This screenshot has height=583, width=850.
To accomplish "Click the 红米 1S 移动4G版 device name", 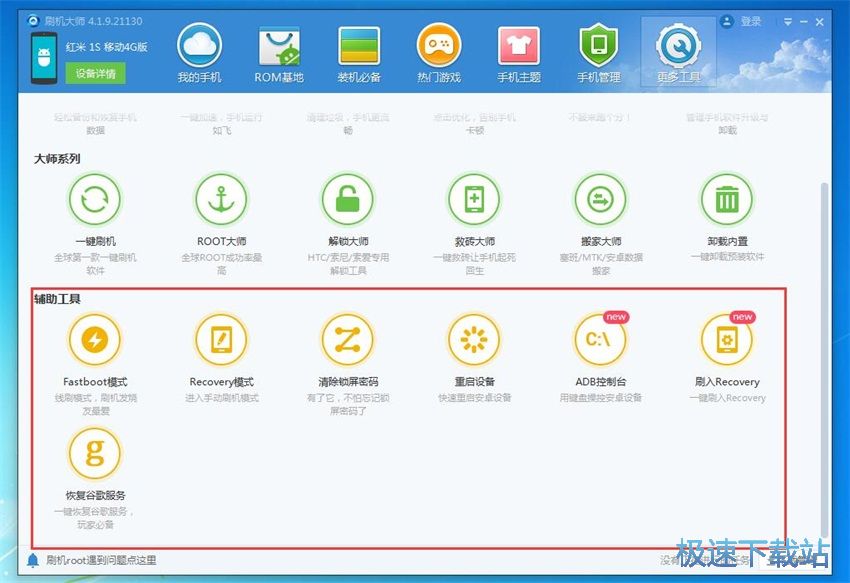I will pyautogui.click(x=107, y=47).
